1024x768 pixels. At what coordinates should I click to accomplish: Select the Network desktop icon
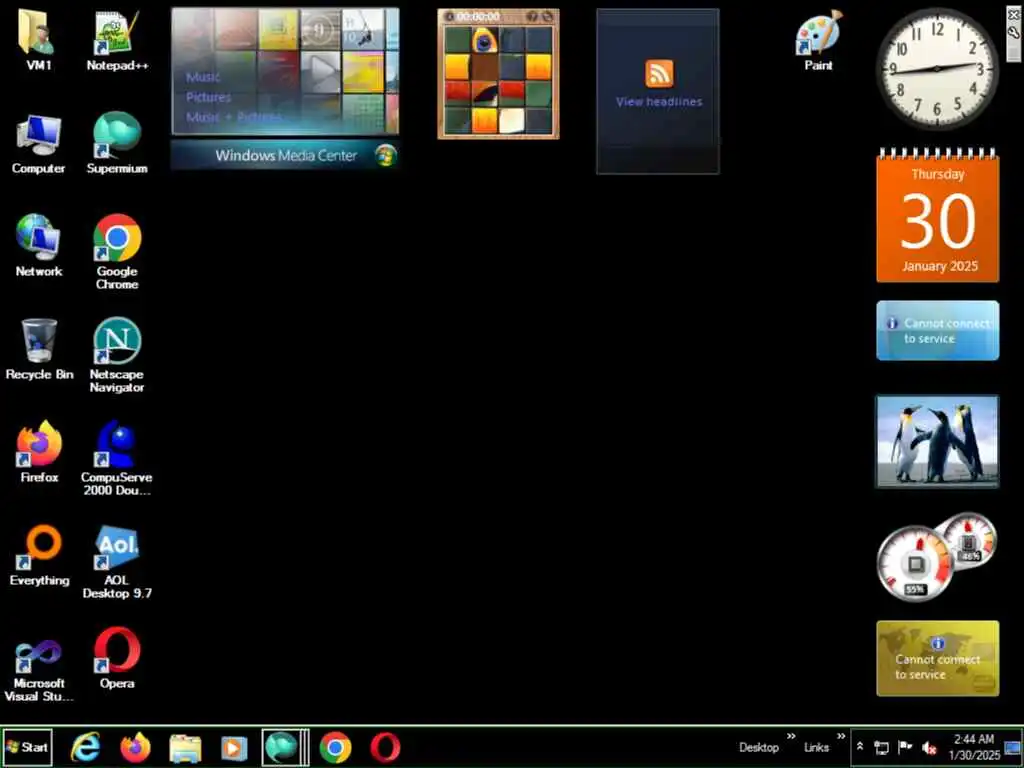[x=39, y=247]
